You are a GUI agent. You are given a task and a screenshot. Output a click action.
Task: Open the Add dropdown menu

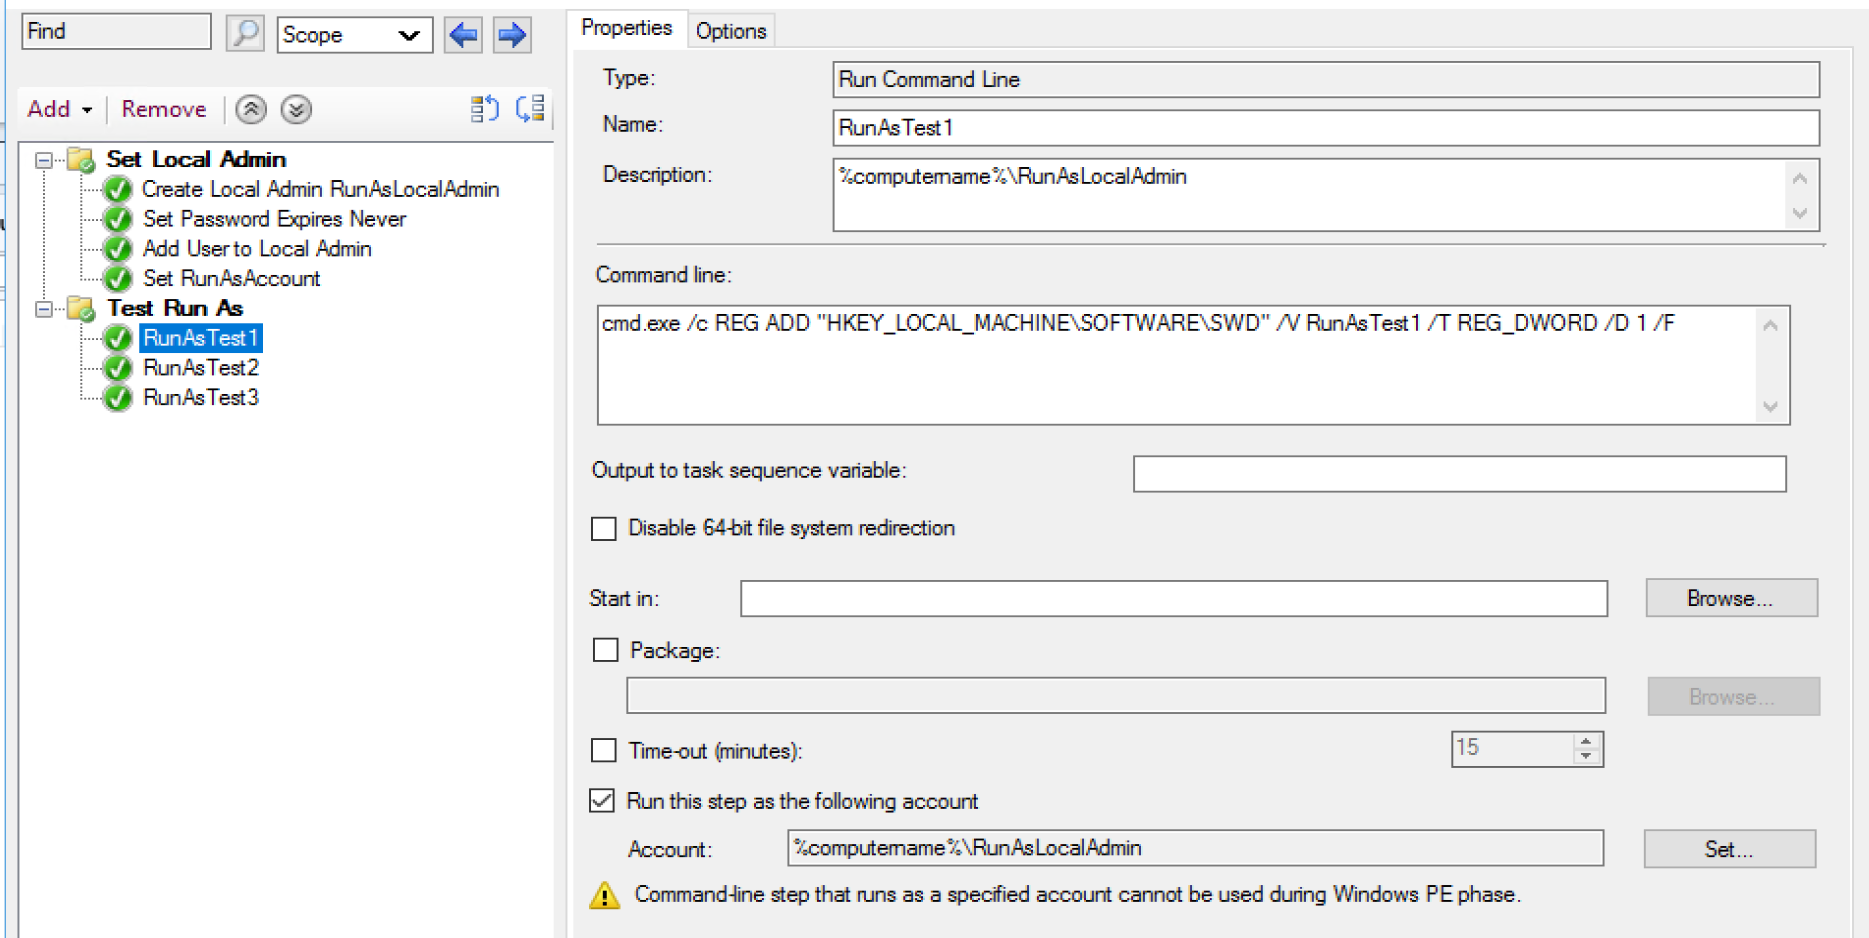(x=60, y=109)
